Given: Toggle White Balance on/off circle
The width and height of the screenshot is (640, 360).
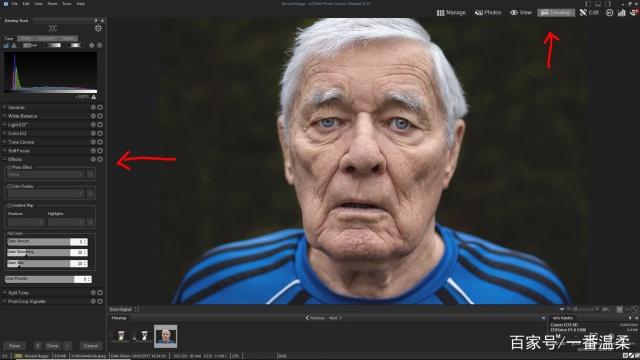Looking at the screenshot, I should point(100,116).
